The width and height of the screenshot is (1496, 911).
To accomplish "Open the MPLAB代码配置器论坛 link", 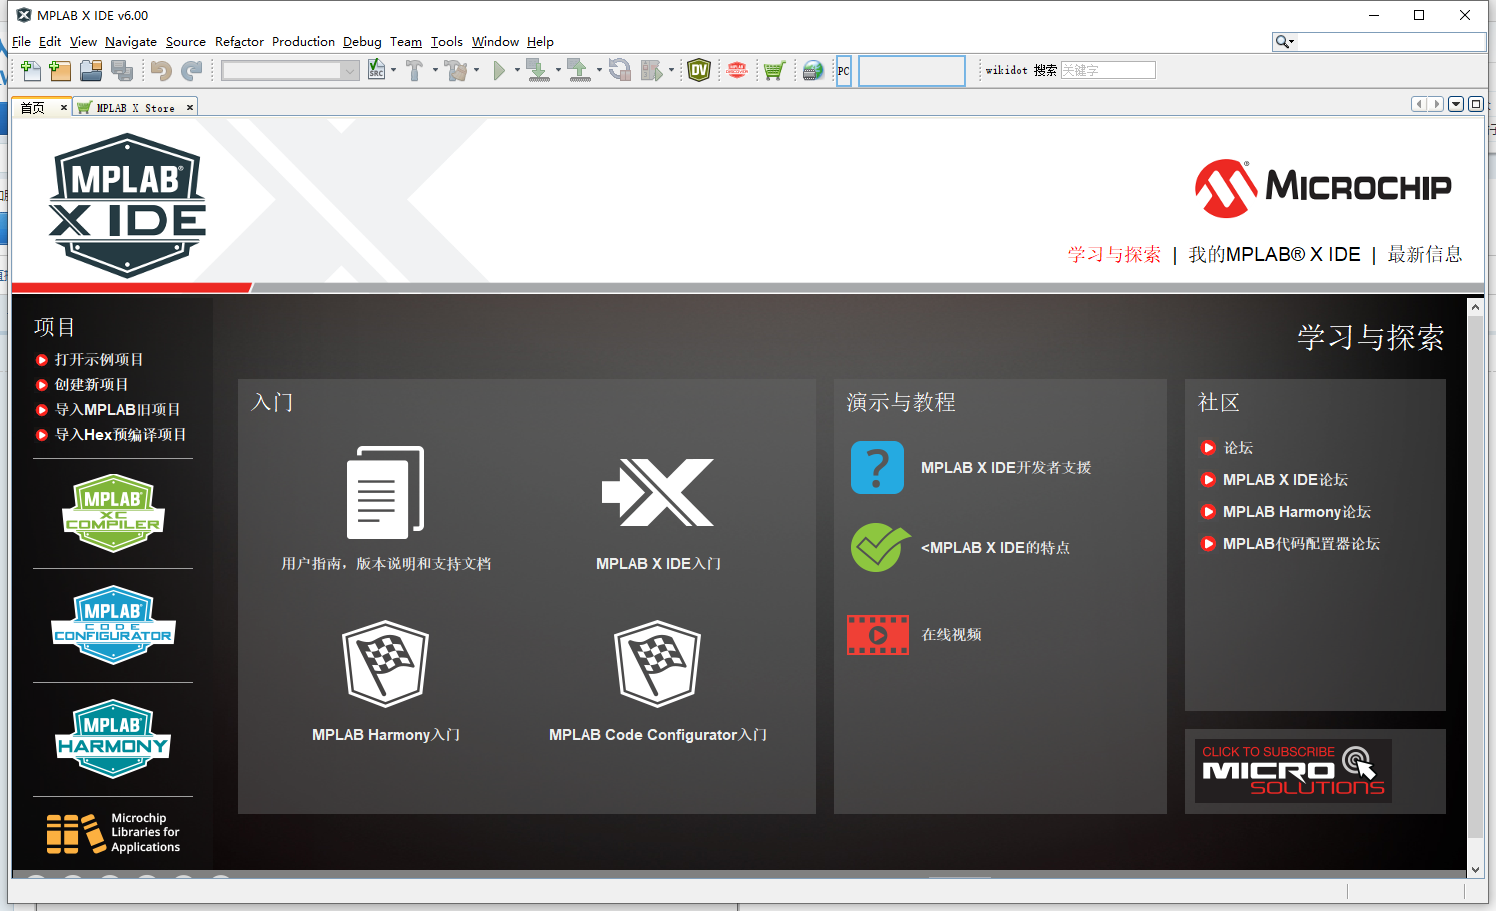I will click(1301, 544).
